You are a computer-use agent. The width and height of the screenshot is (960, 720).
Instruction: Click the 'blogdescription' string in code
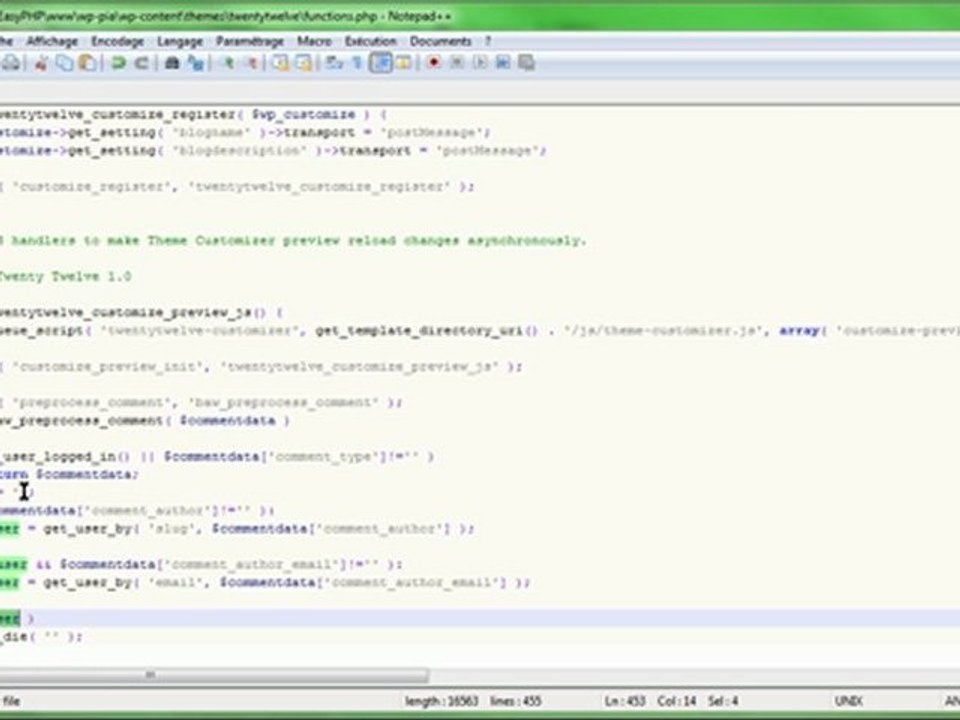239,151
